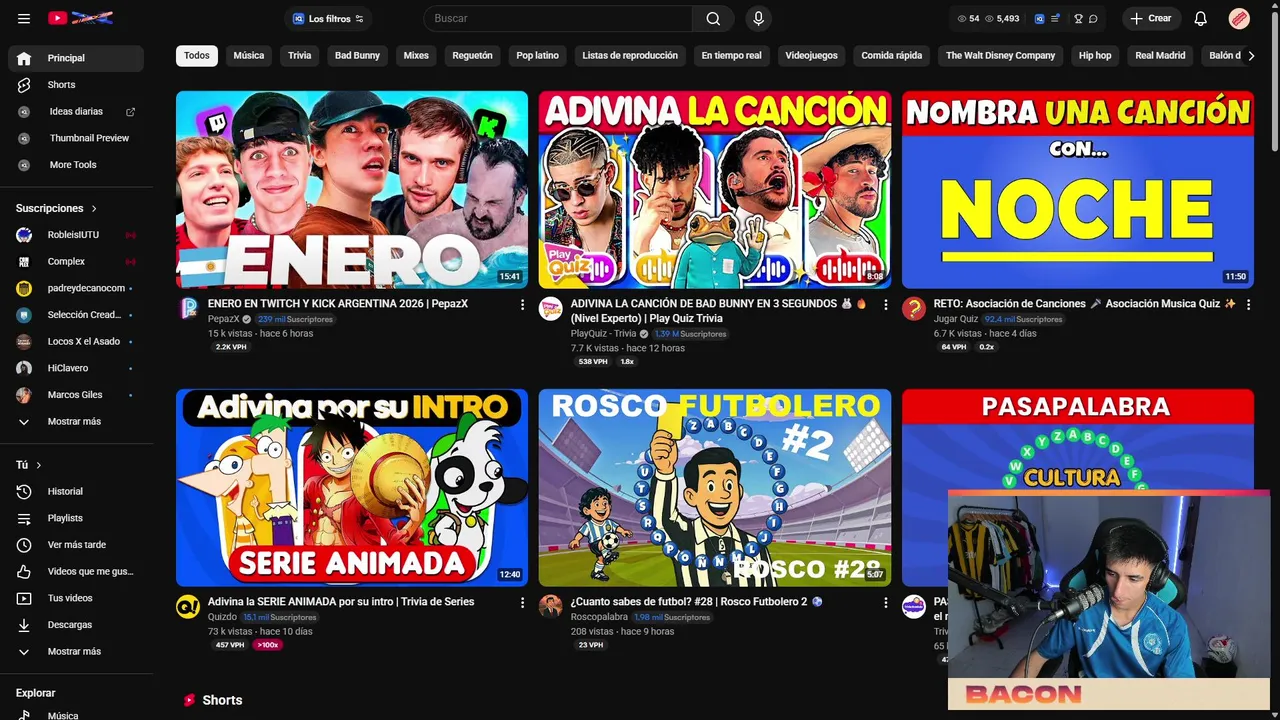Open Los filtros toggle button
Image resolution: width=1280 pixels, height=720 pixels.
(x=328, y=18)
